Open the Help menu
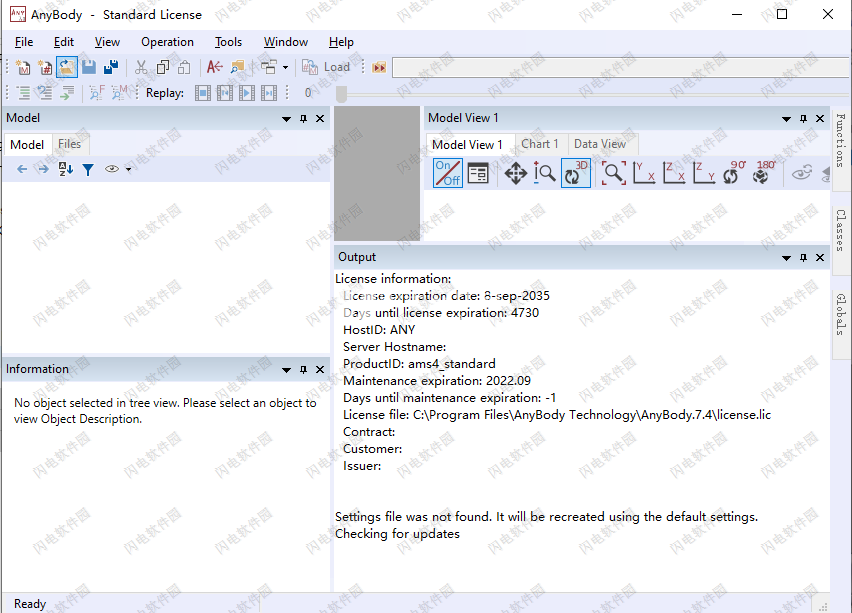Screen dimensions: 852x613 pos(341,42)
